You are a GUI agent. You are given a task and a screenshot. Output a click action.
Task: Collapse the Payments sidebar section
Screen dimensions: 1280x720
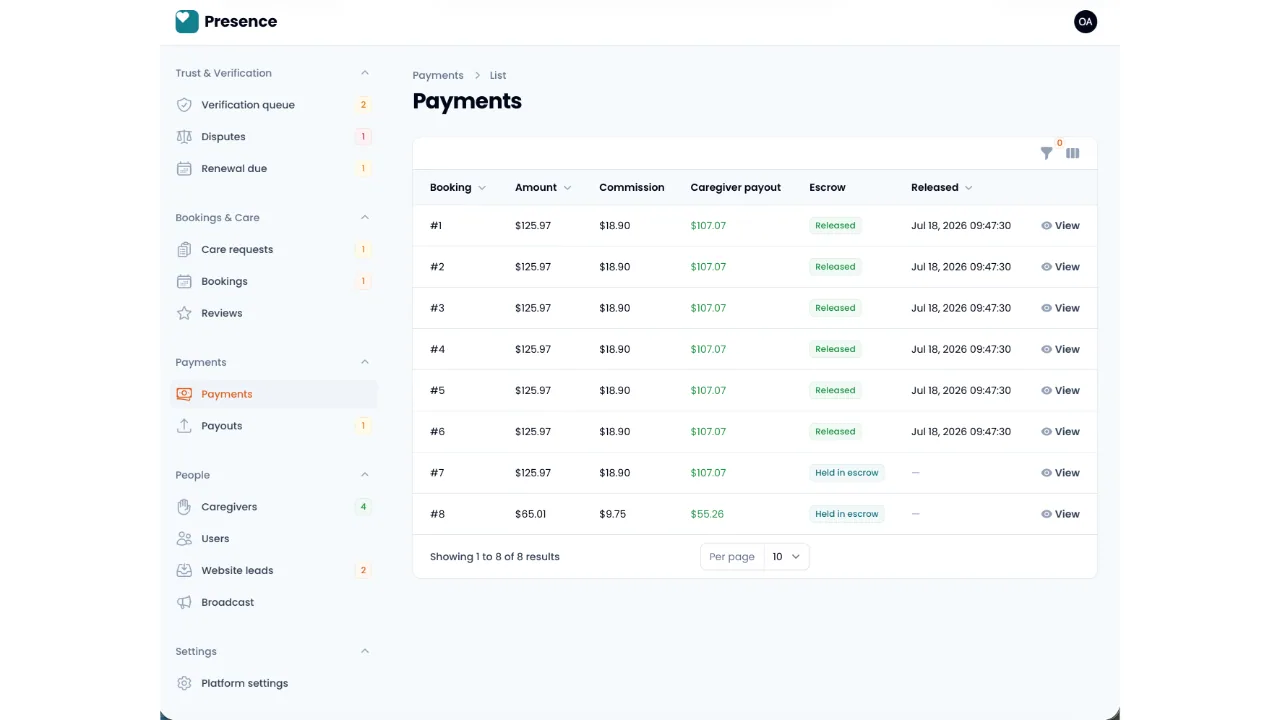click(x=365, y=362)
